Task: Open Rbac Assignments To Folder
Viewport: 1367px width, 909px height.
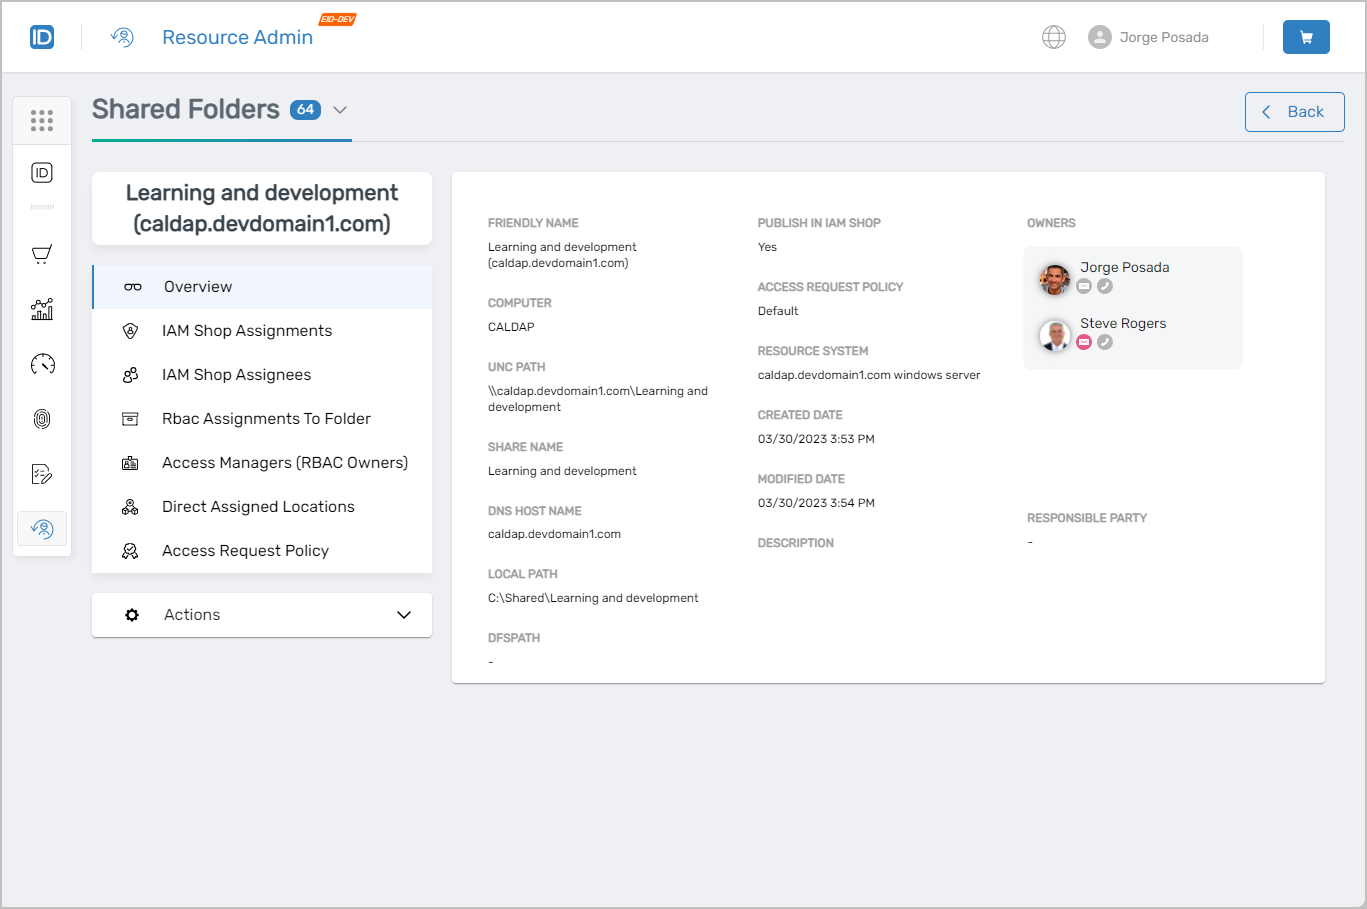Action: [266, 418]
